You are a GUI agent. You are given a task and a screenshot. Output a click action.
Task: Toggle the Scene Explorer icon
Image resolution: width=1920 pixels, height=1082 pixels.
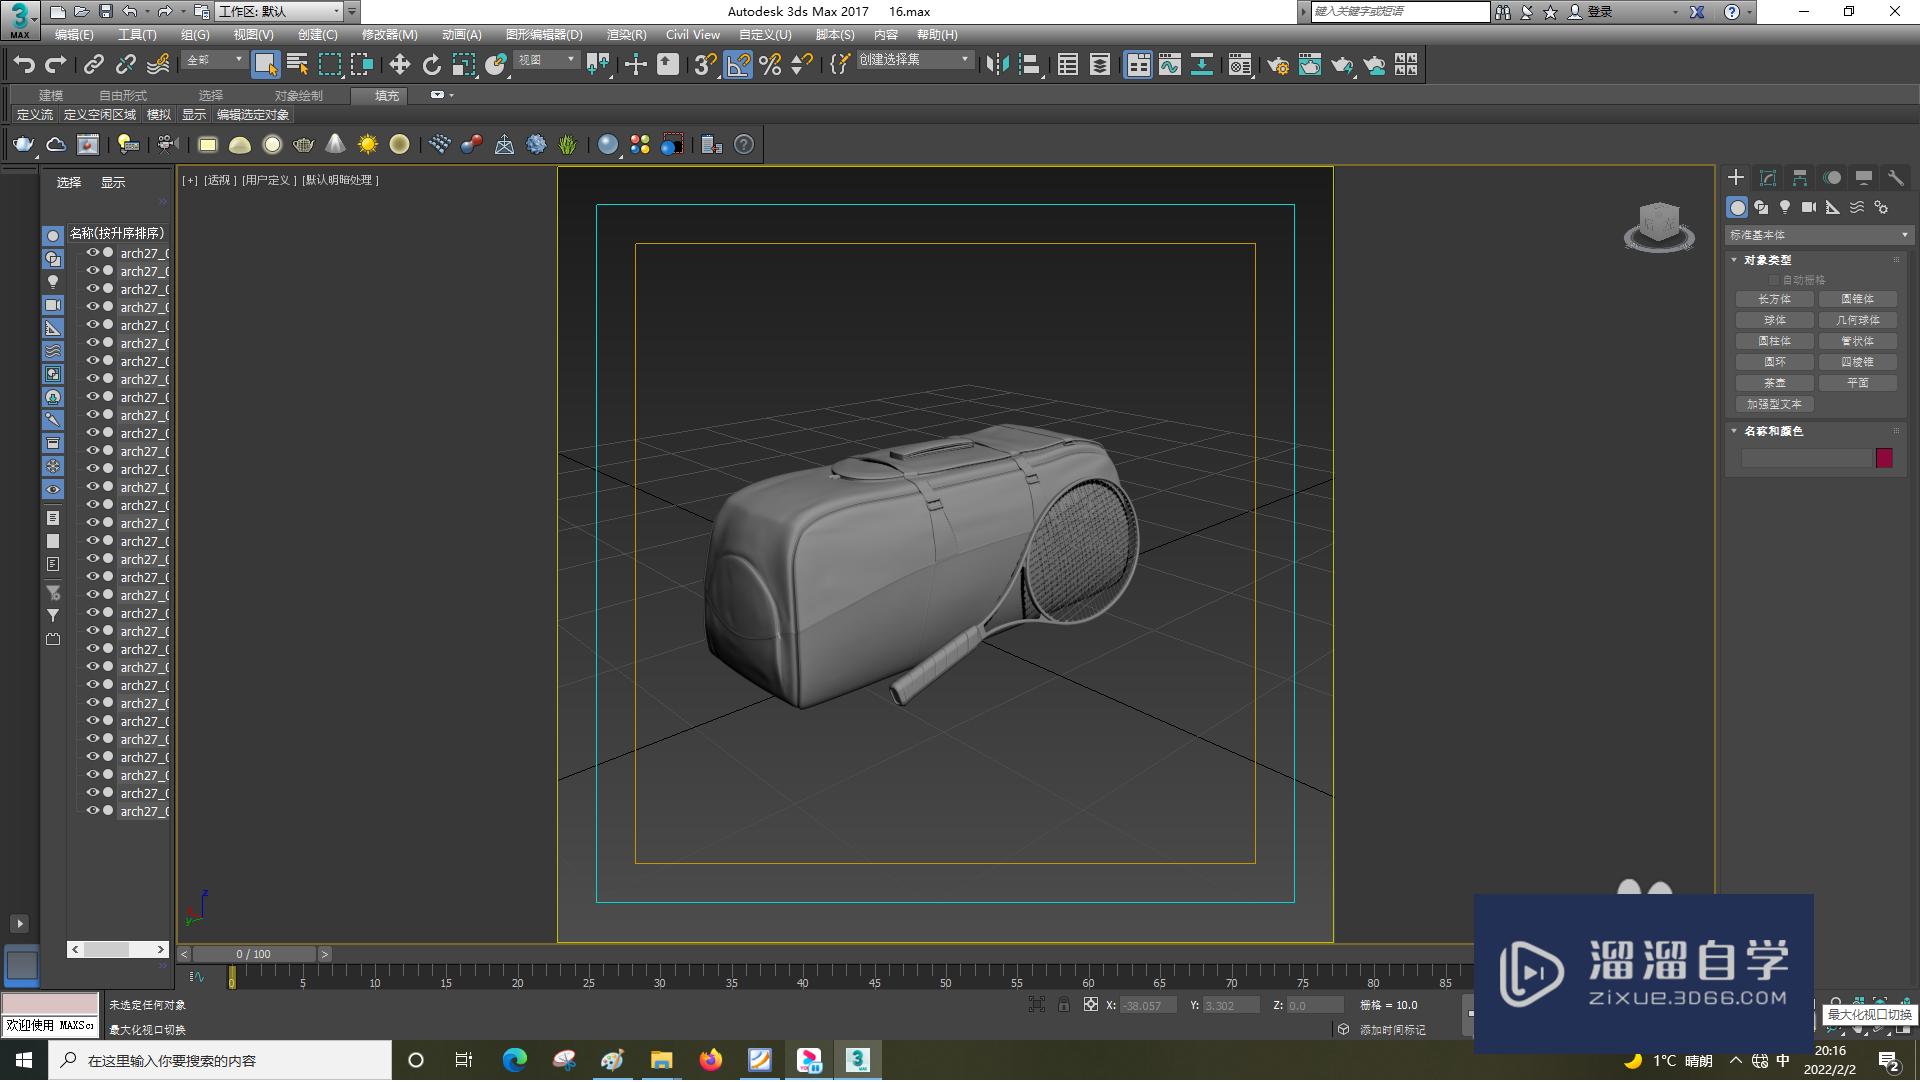click(1068, 65)
